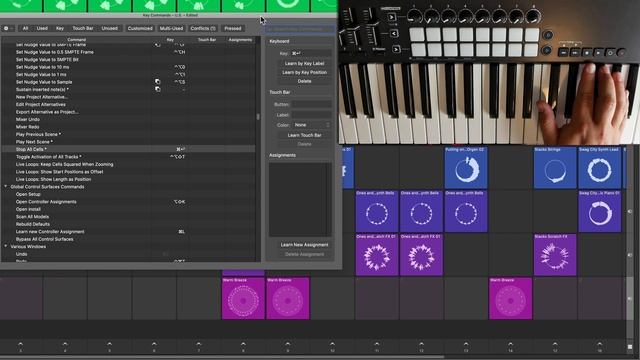Trigger scene 9 at the grid bottom
The image size is (640, 360).
point(288,347)
